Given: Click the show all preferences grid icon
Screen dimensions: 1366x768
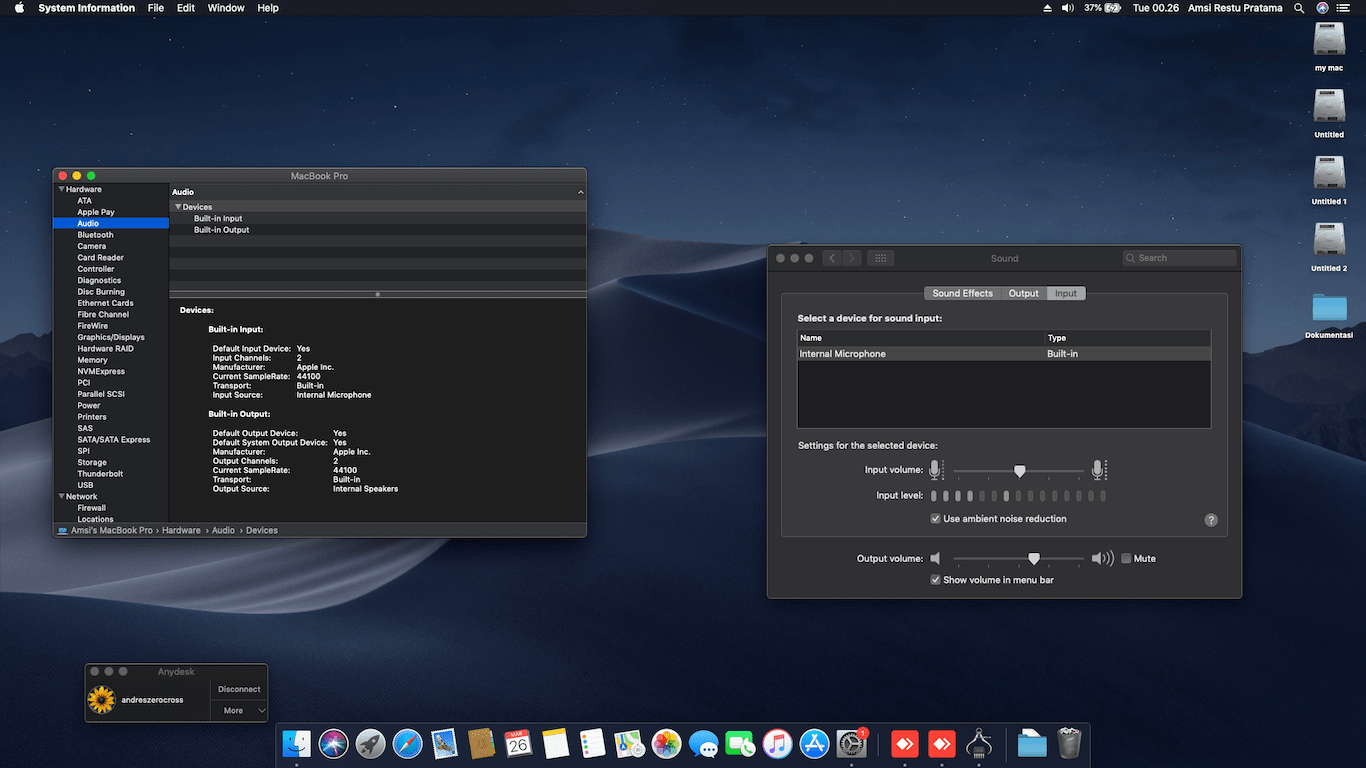Looking at the screenshot, I should pyautogui.click(x=880, y=258).
